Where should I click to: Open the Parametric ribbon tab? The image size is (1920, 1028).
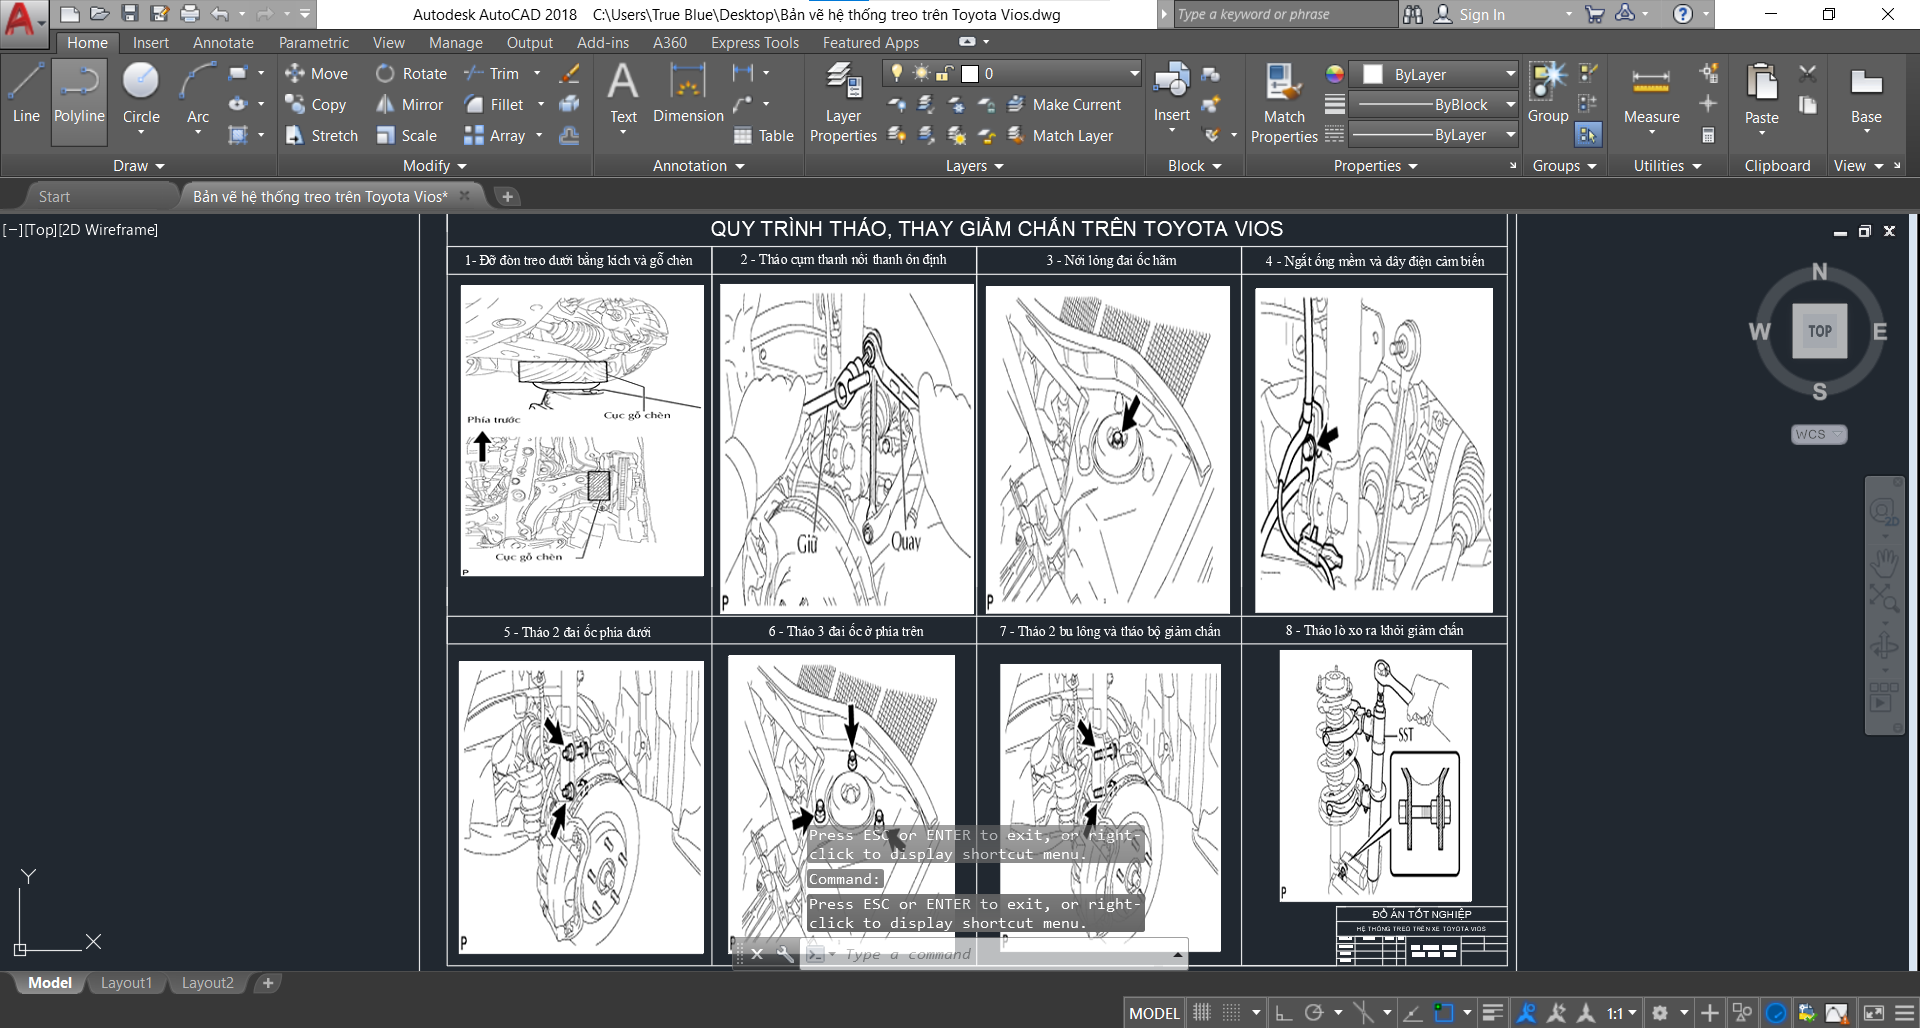tap(314, 43)
